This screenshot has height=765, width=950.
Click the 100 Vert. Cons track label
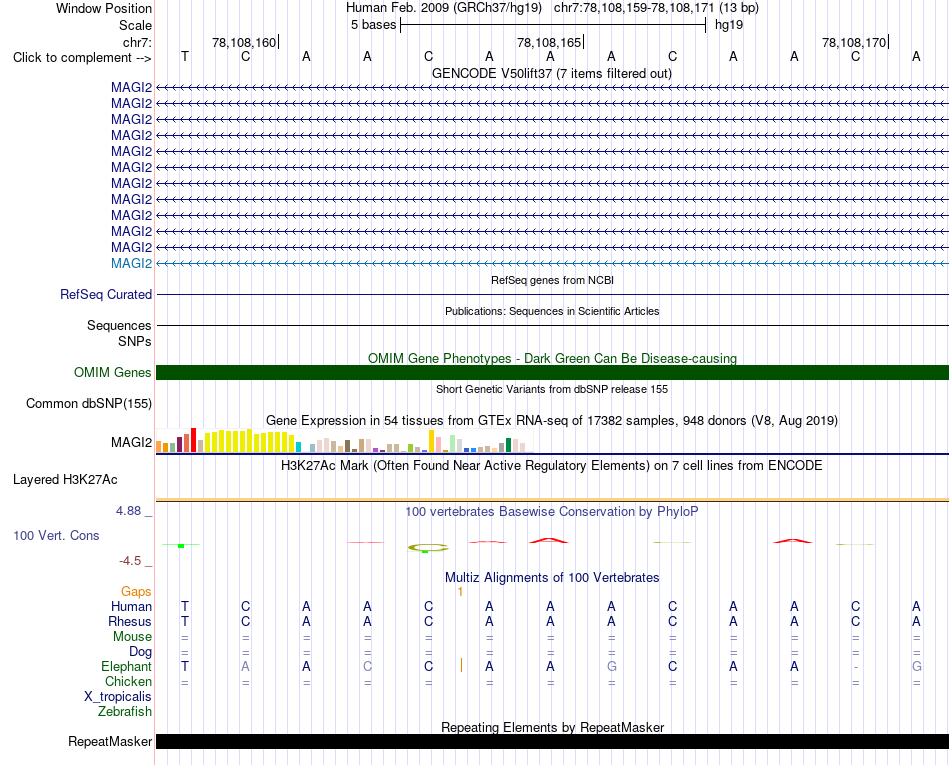pyautogui.click(x=56, y=535)
